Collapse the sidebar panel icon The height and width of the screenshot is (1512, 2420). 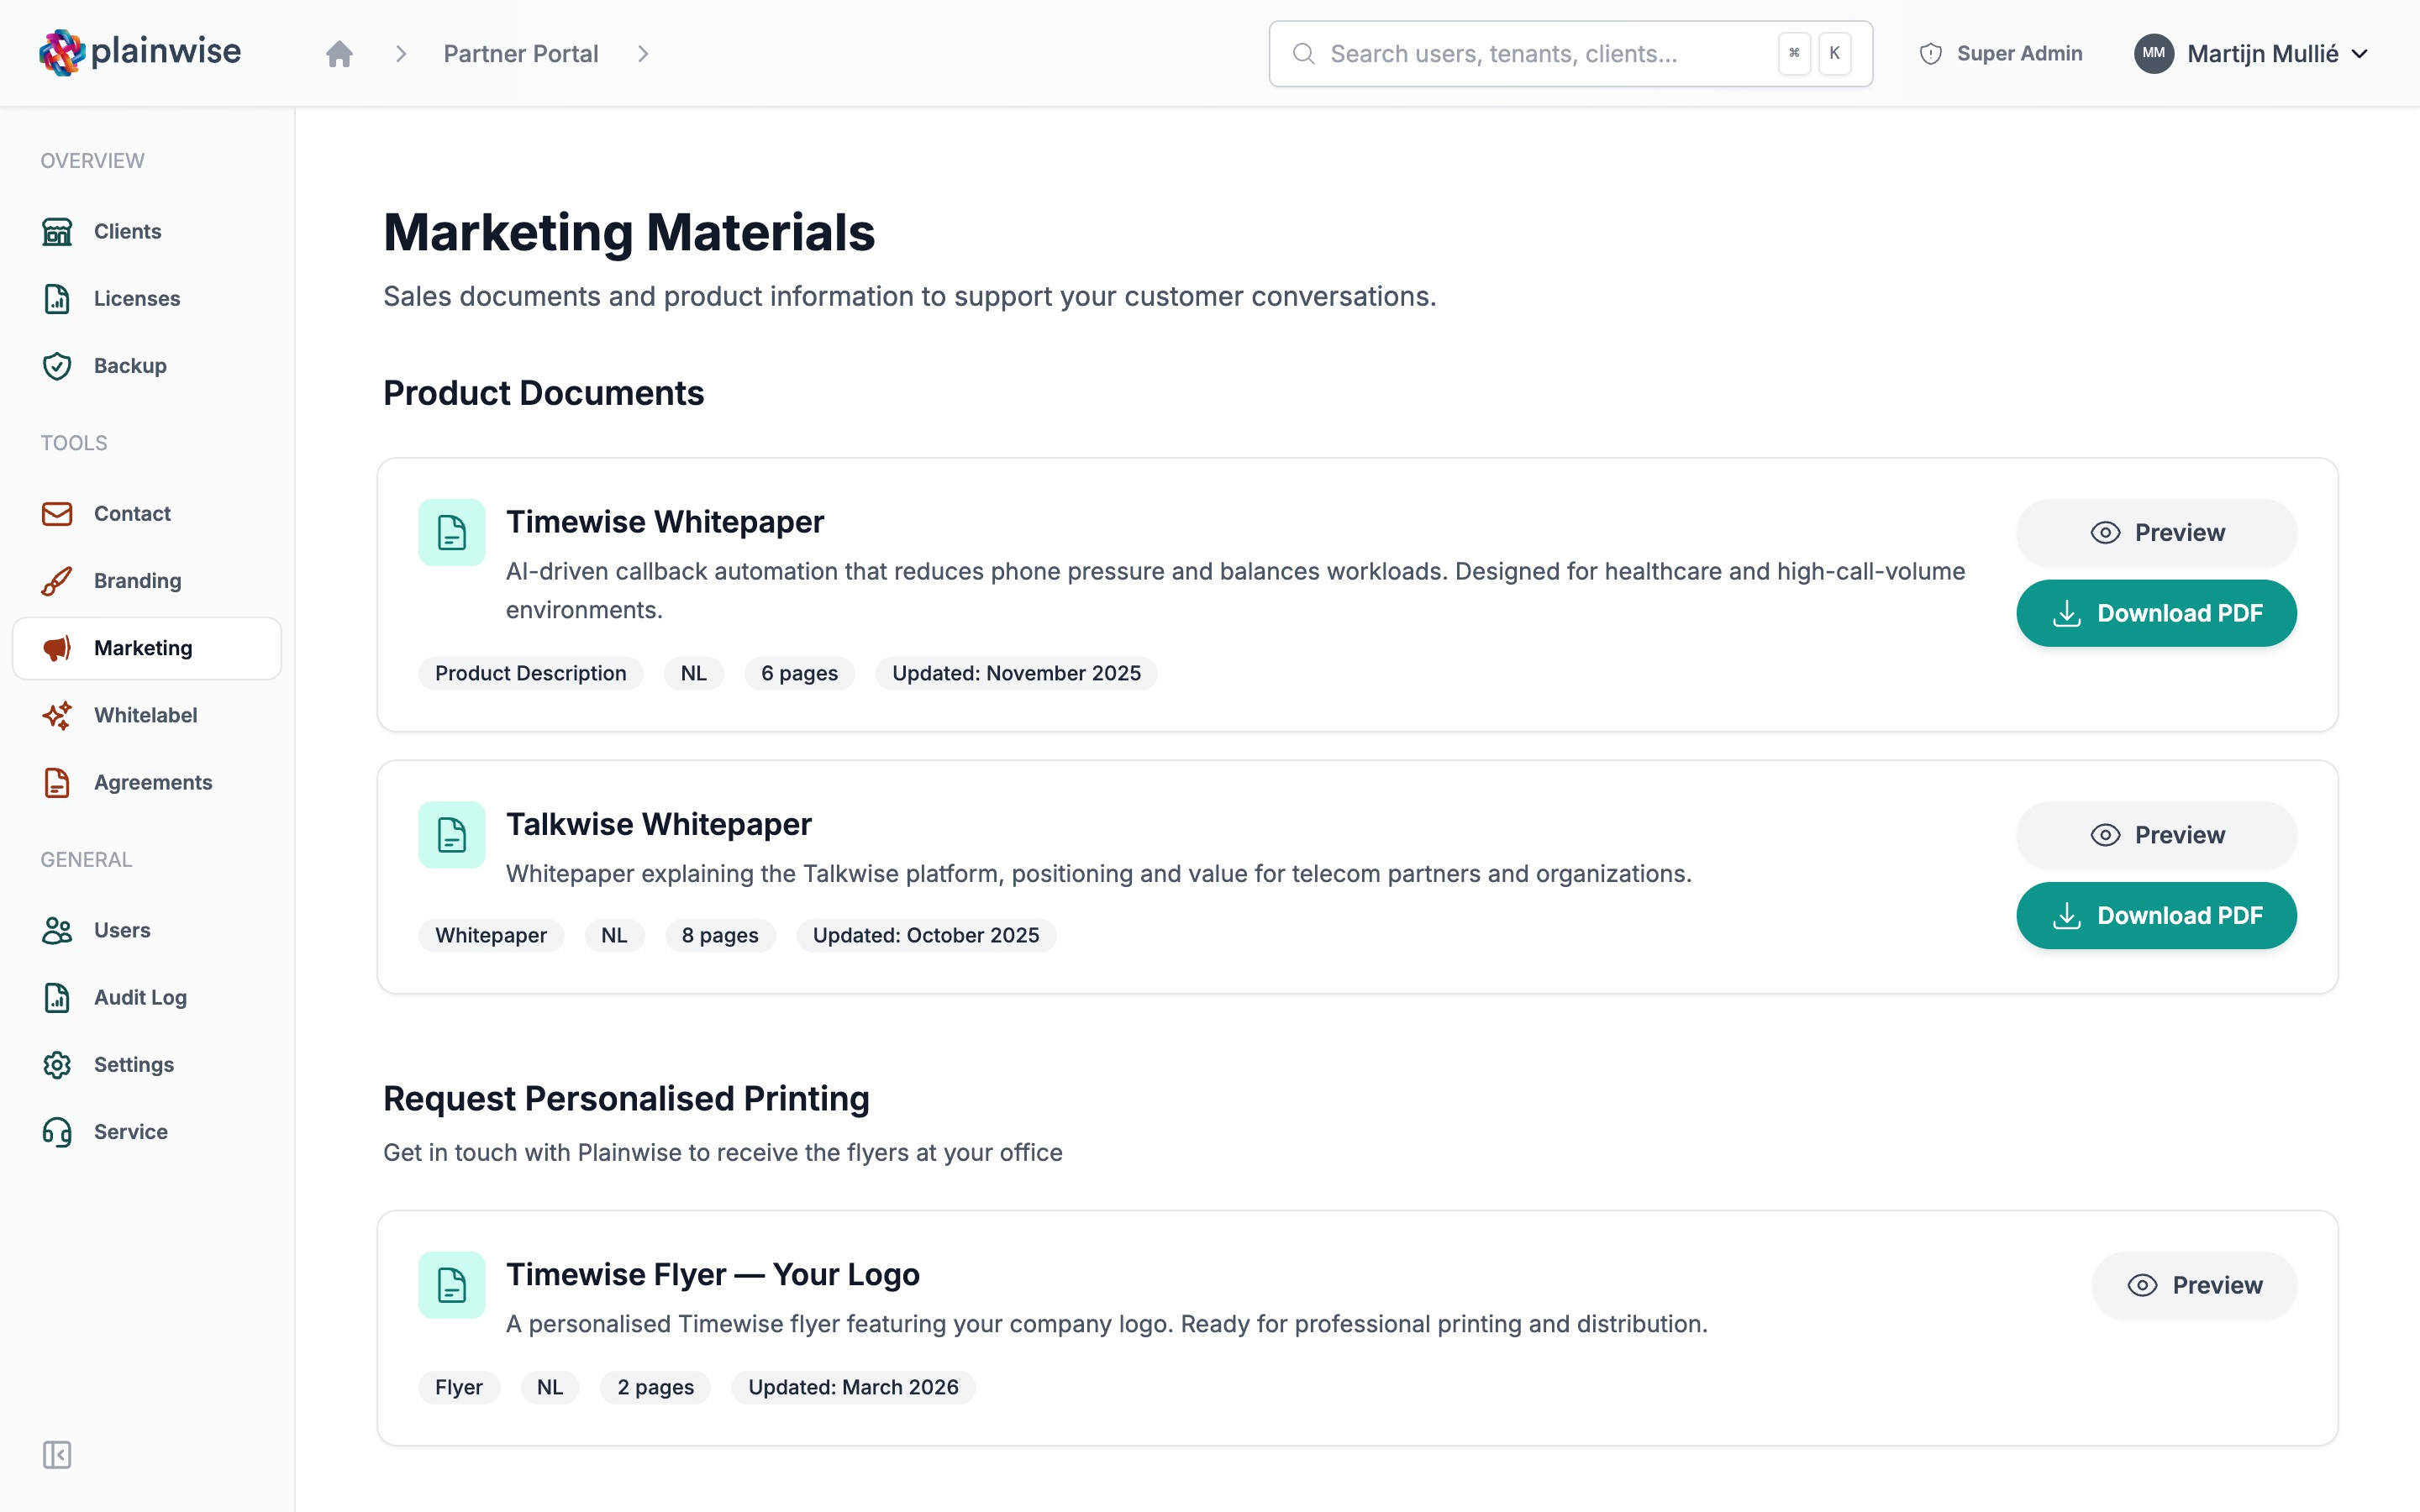pos(57,1454)
